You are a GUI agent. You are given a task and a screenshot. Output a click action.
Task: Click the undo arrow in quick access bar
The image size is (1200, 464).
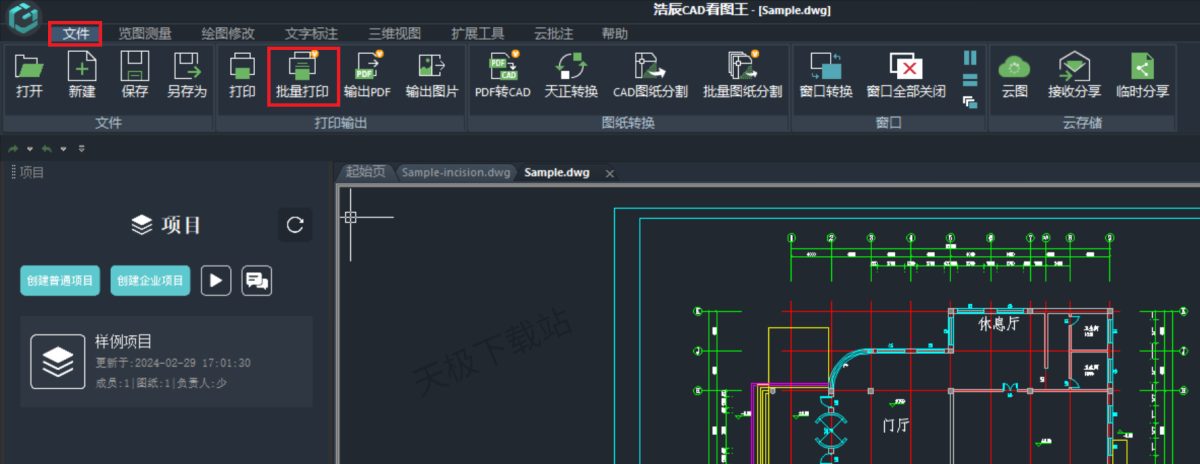click(46, 149)
